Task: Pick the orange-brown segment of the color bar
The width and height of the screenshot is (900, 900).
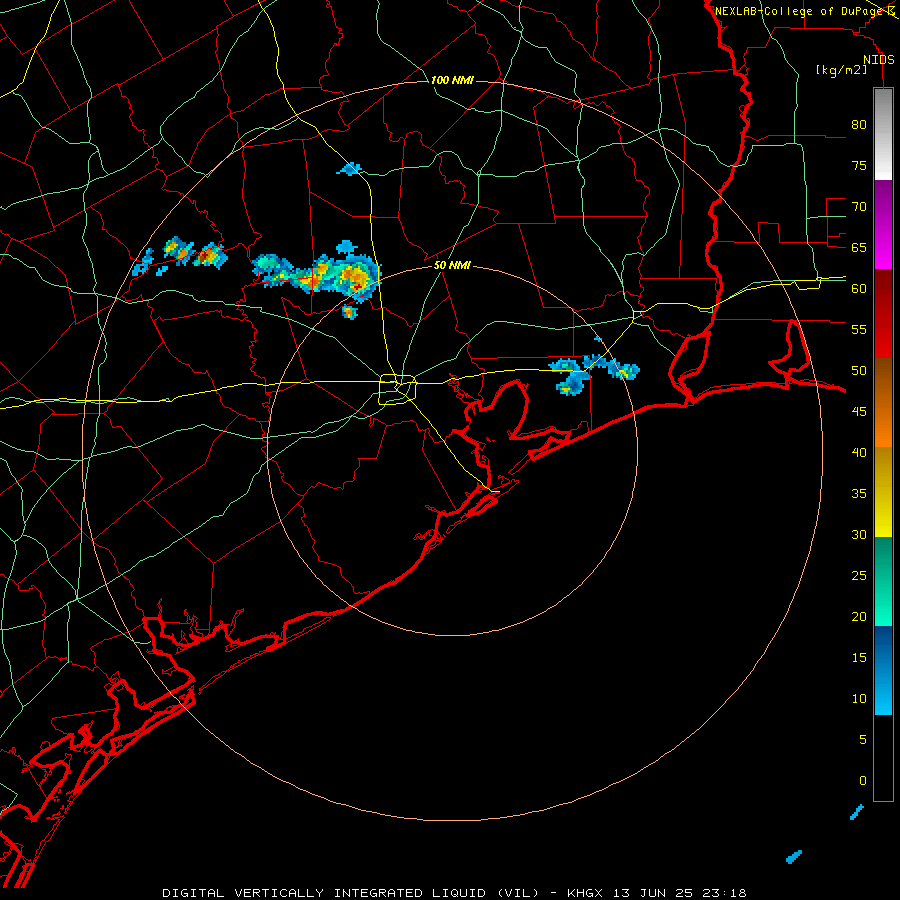Action: point(883,402)
